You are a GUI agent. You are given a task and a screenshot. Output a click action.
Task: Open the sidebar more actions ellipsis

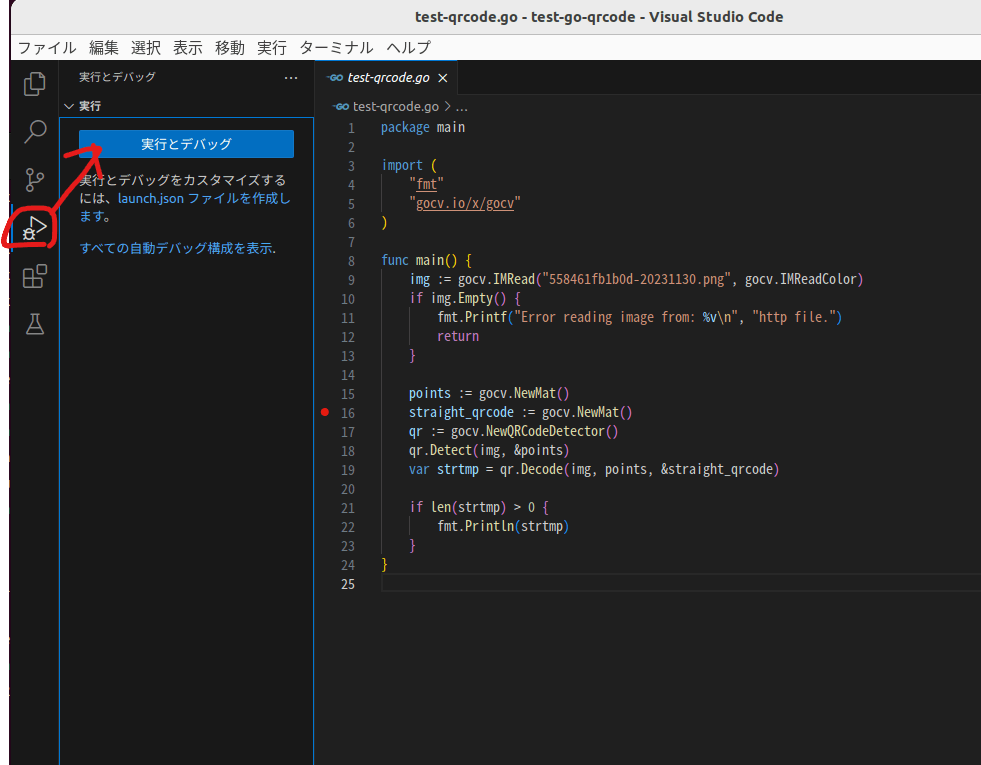291,78
